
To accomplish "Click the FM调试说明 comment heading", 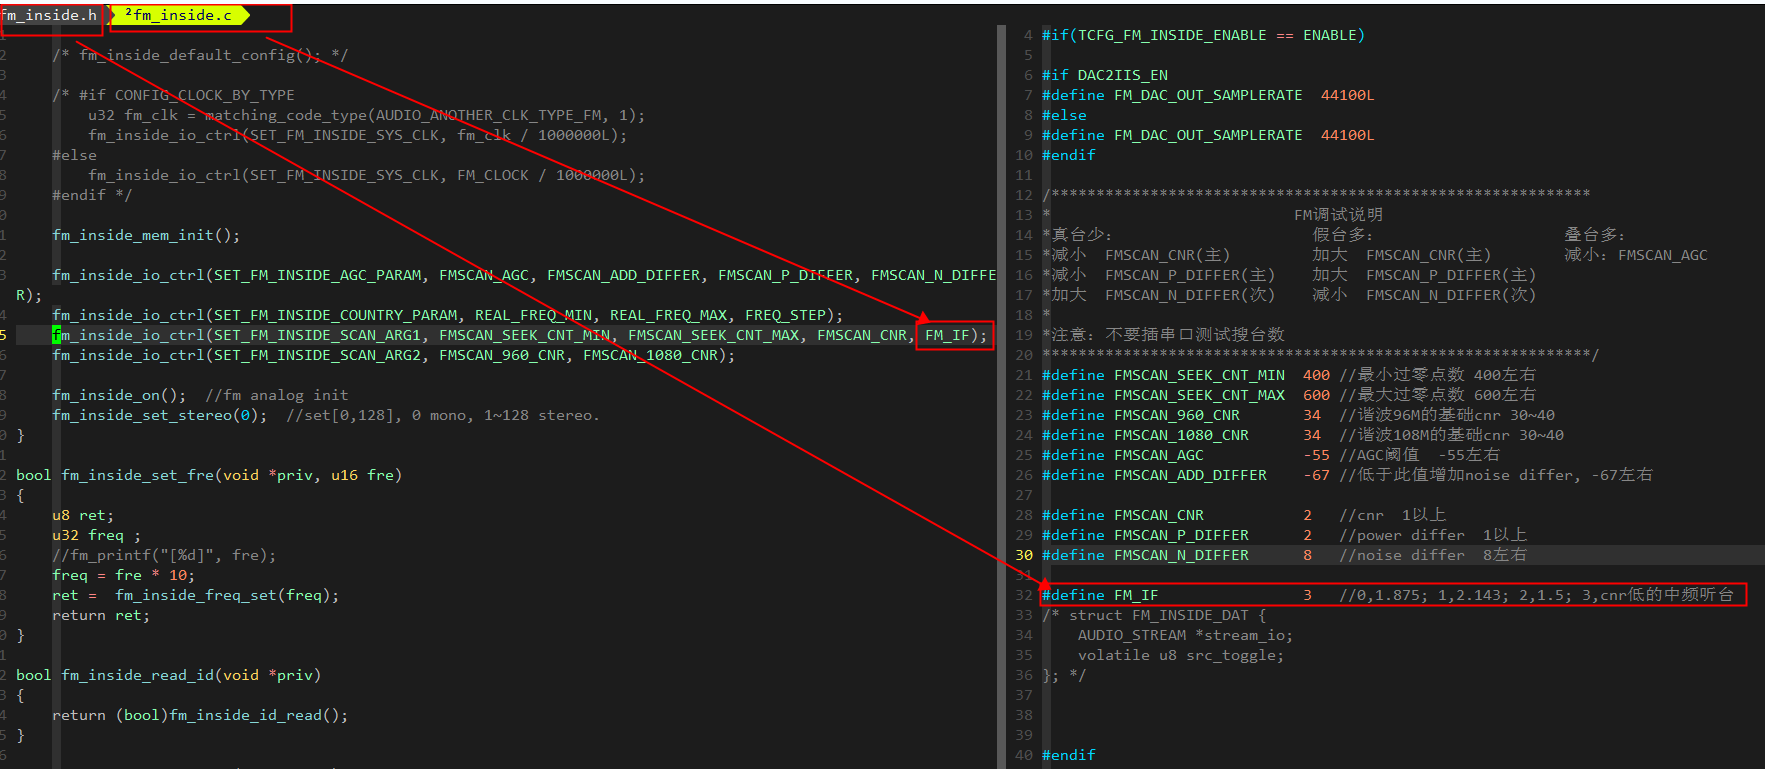I will pos(1338,215).
